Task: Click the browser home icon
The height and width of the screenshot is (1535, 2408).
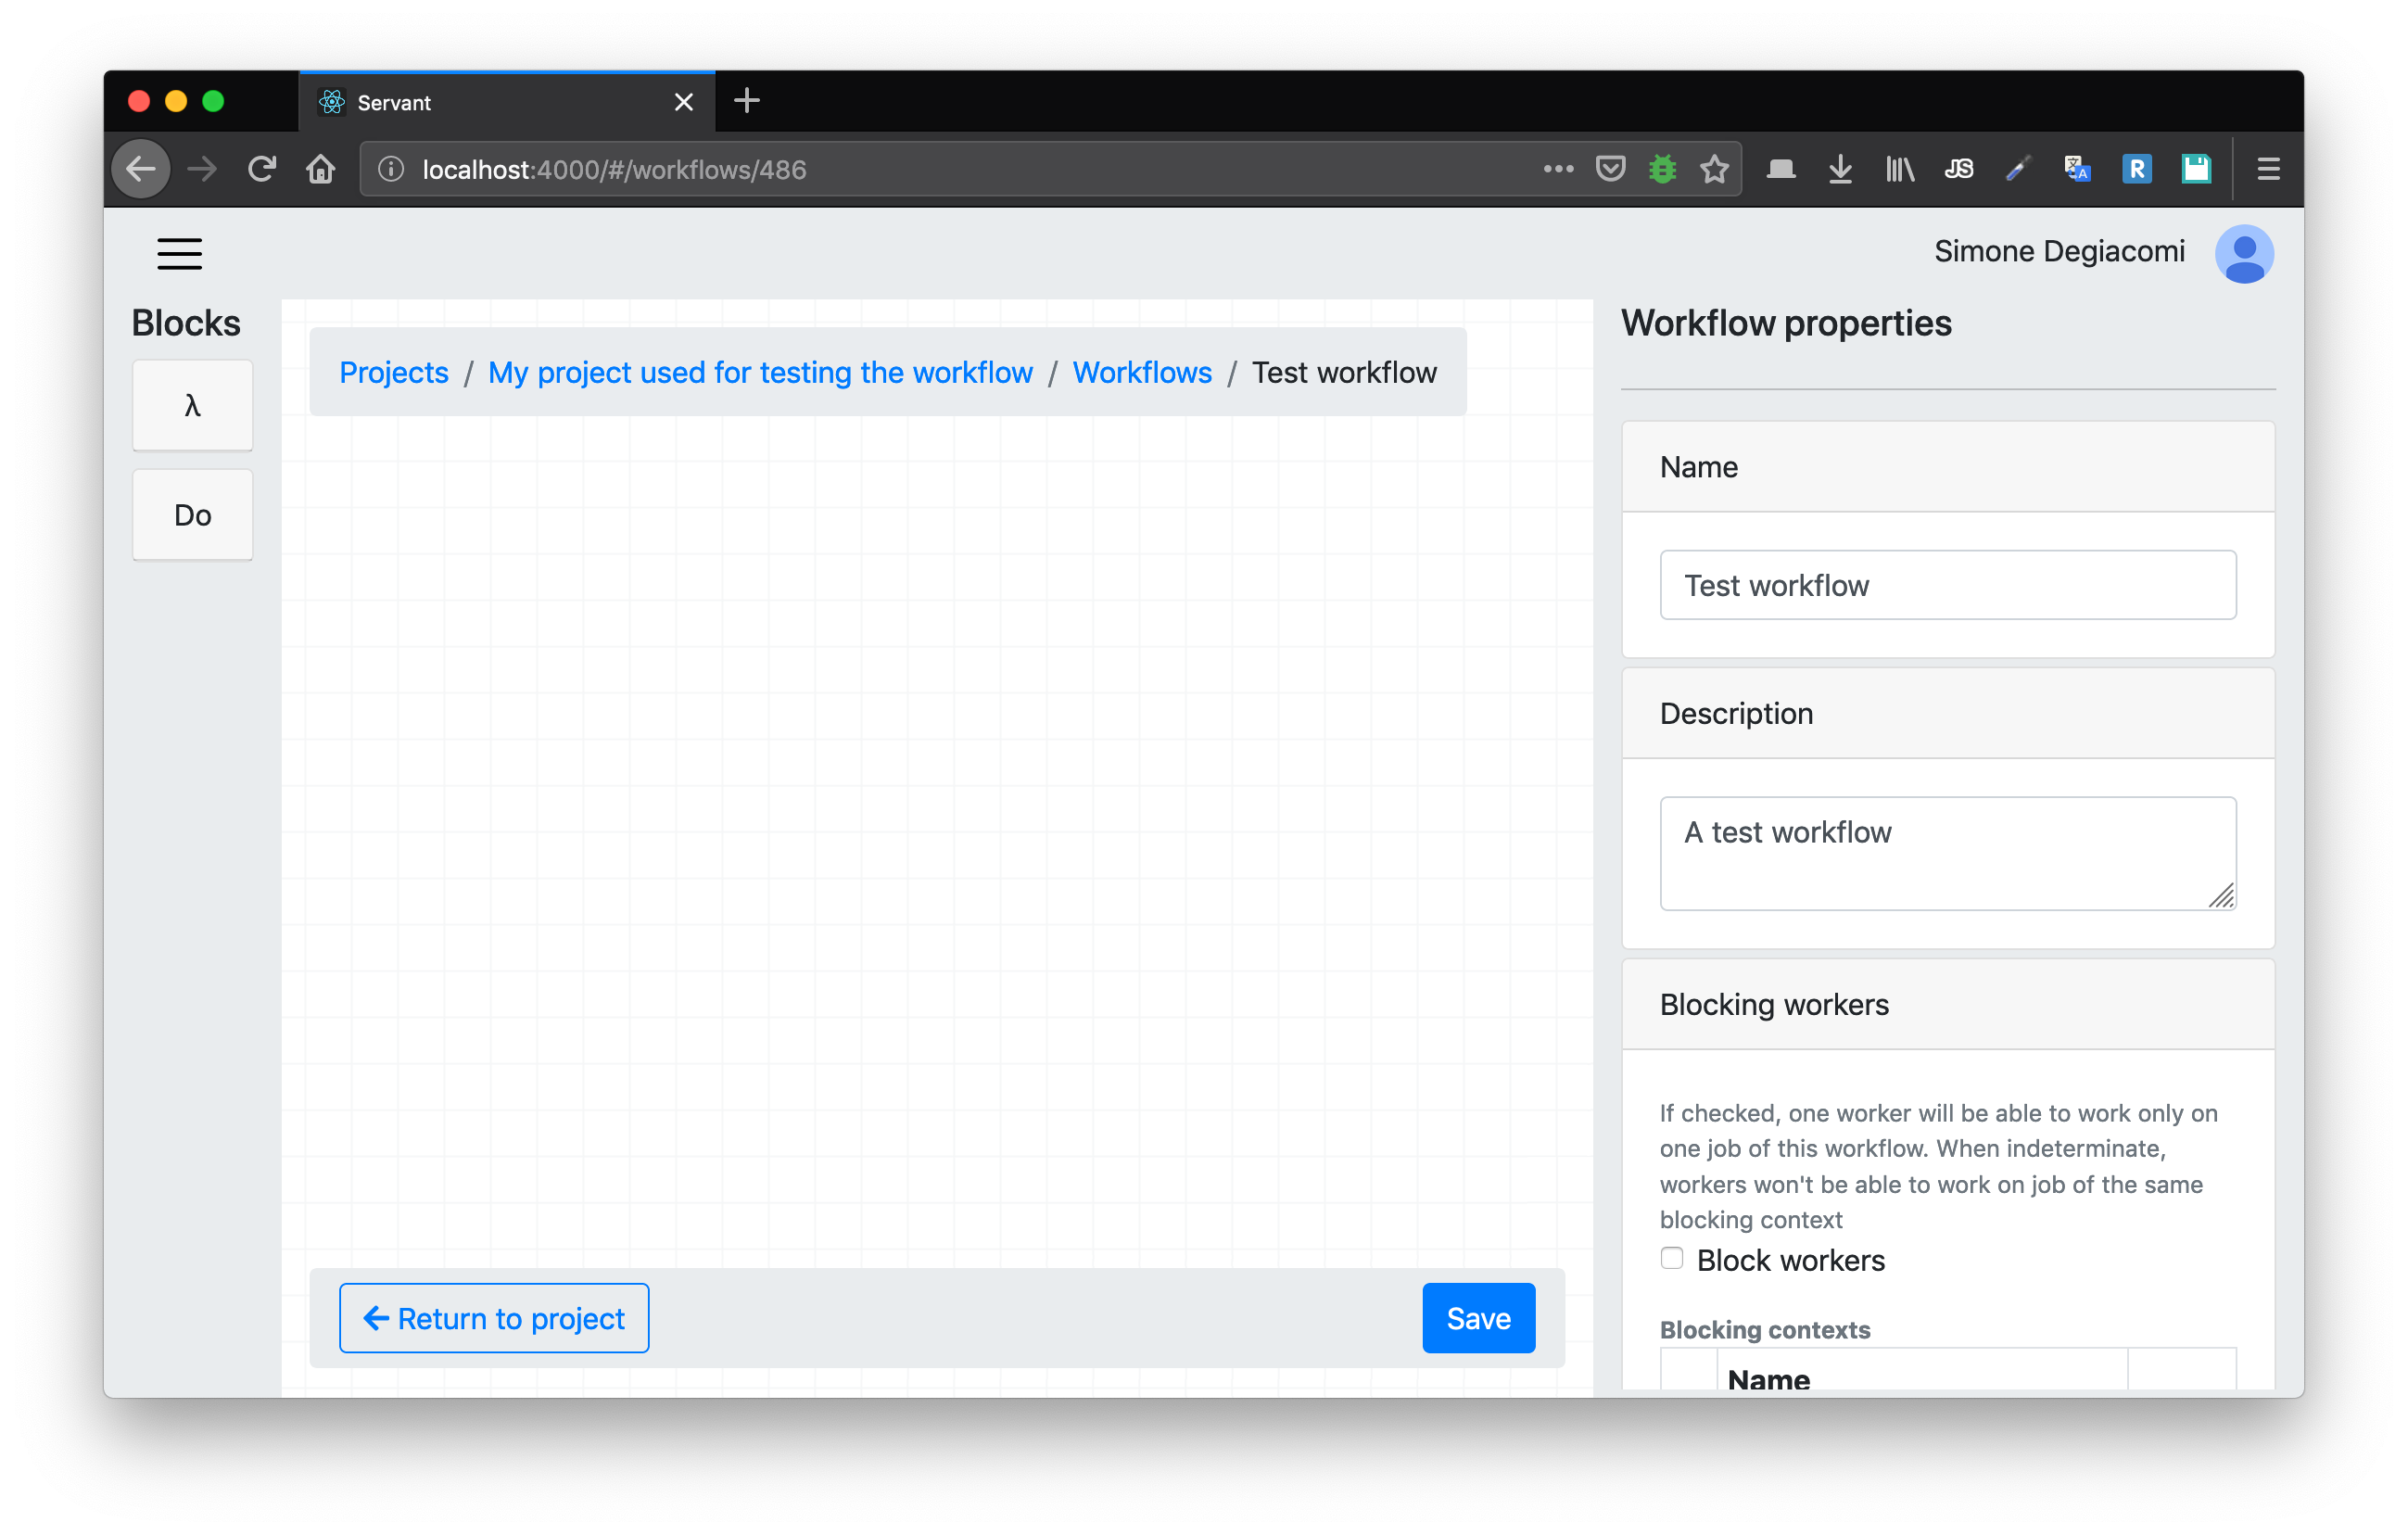Action: (320, 169)
